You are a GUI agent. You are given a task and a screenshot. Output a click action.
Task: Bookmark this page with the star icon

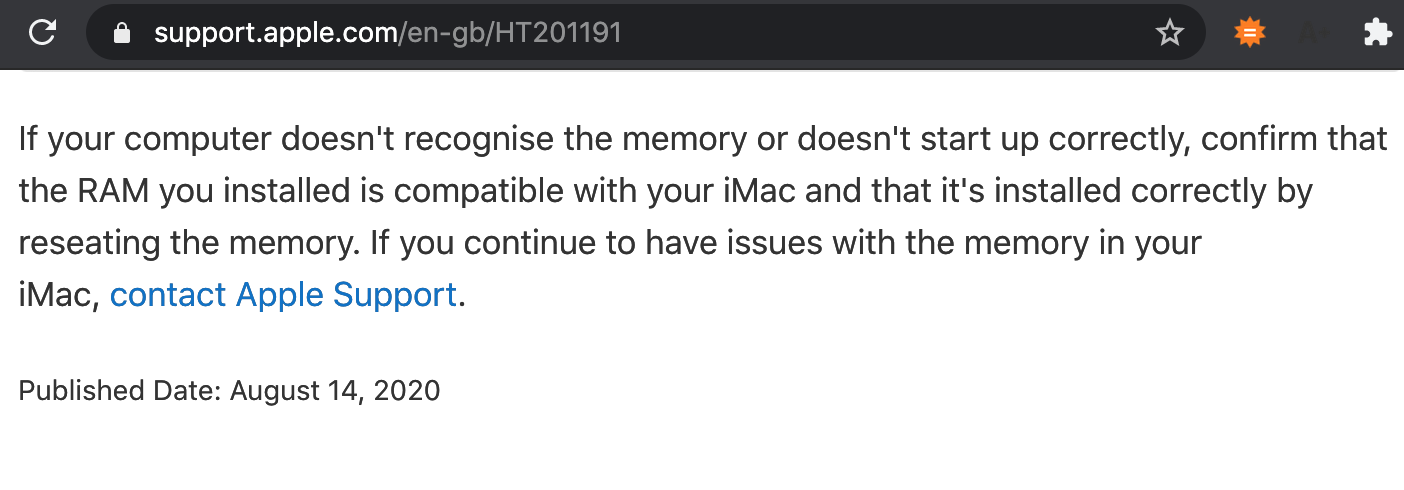click(1169, 33)
